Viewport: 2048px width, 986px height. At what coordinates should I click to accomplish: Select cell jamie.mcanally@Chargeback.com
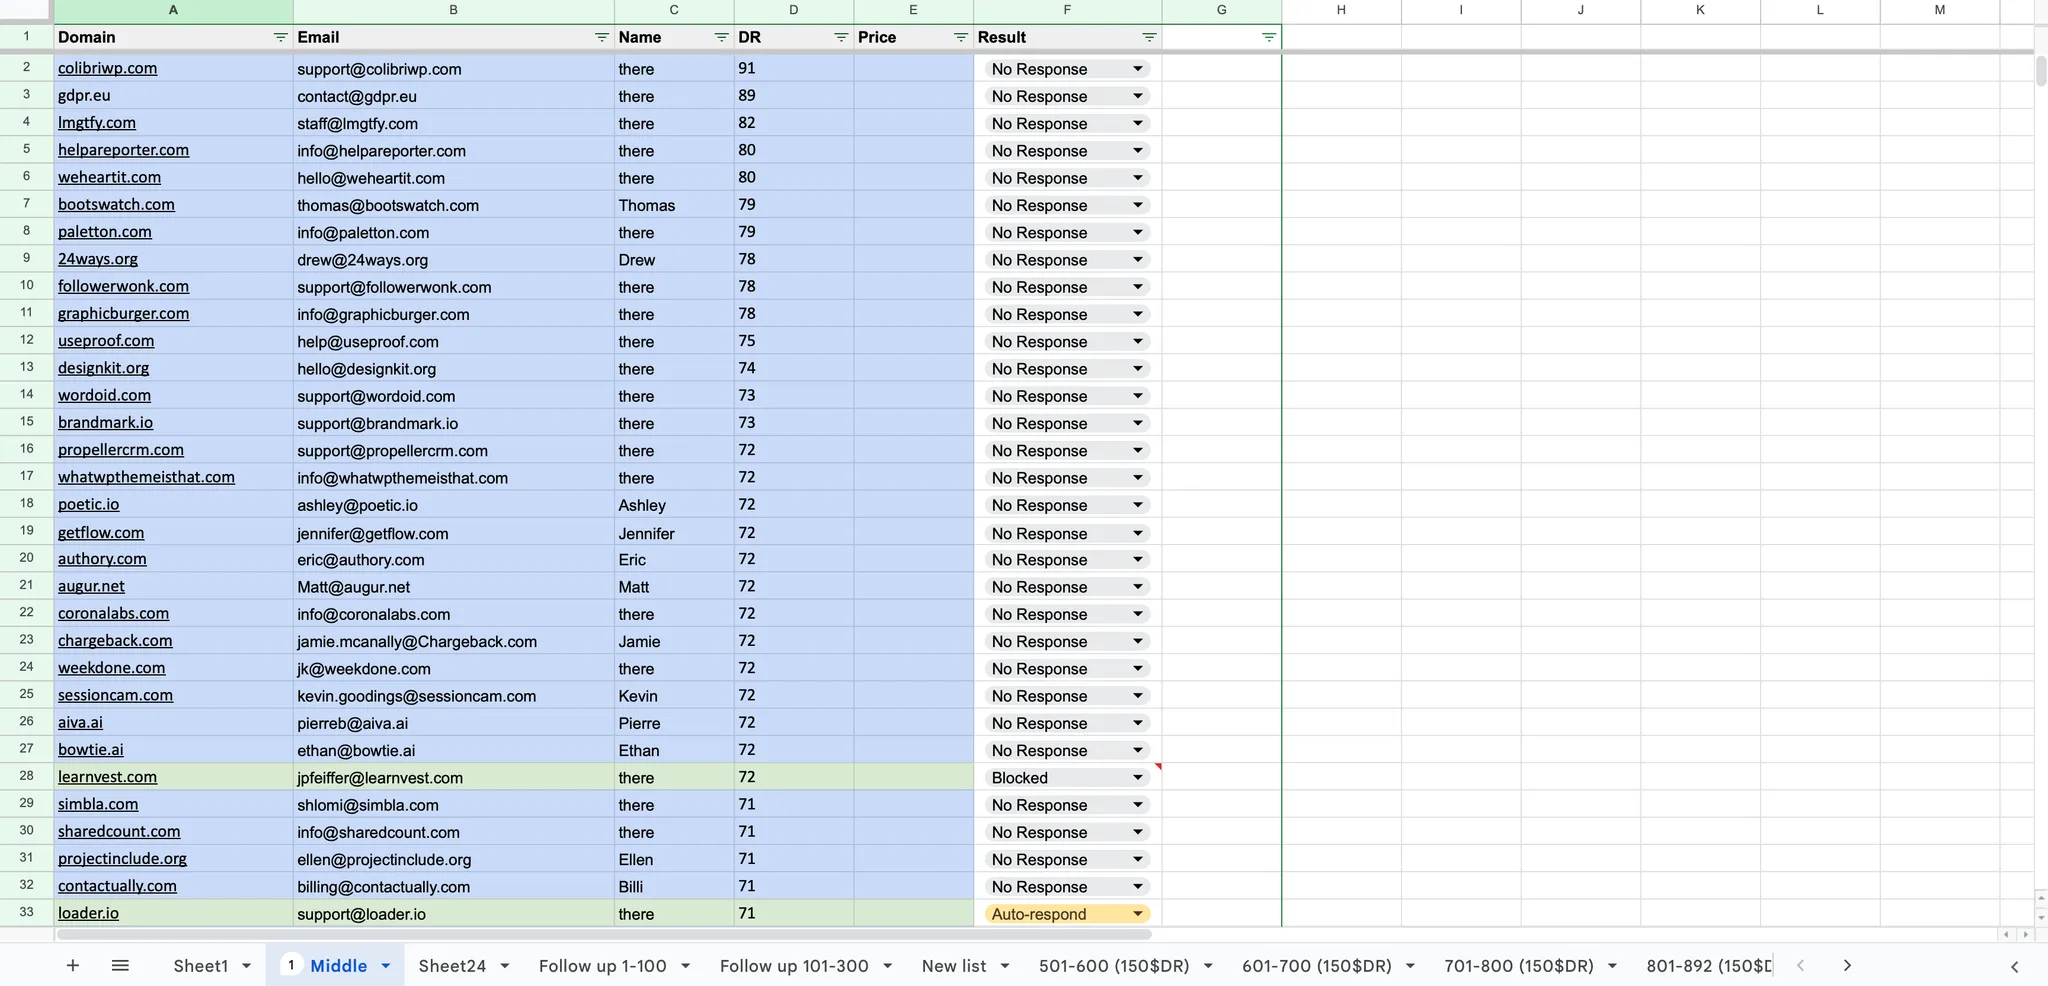tap(453, 641)
